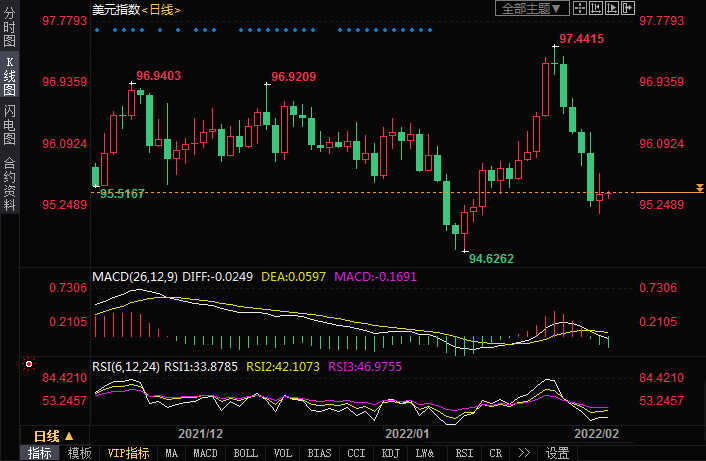Open the 合约资料 side panel
Screen dimensions: 706x461
(9, 185)
